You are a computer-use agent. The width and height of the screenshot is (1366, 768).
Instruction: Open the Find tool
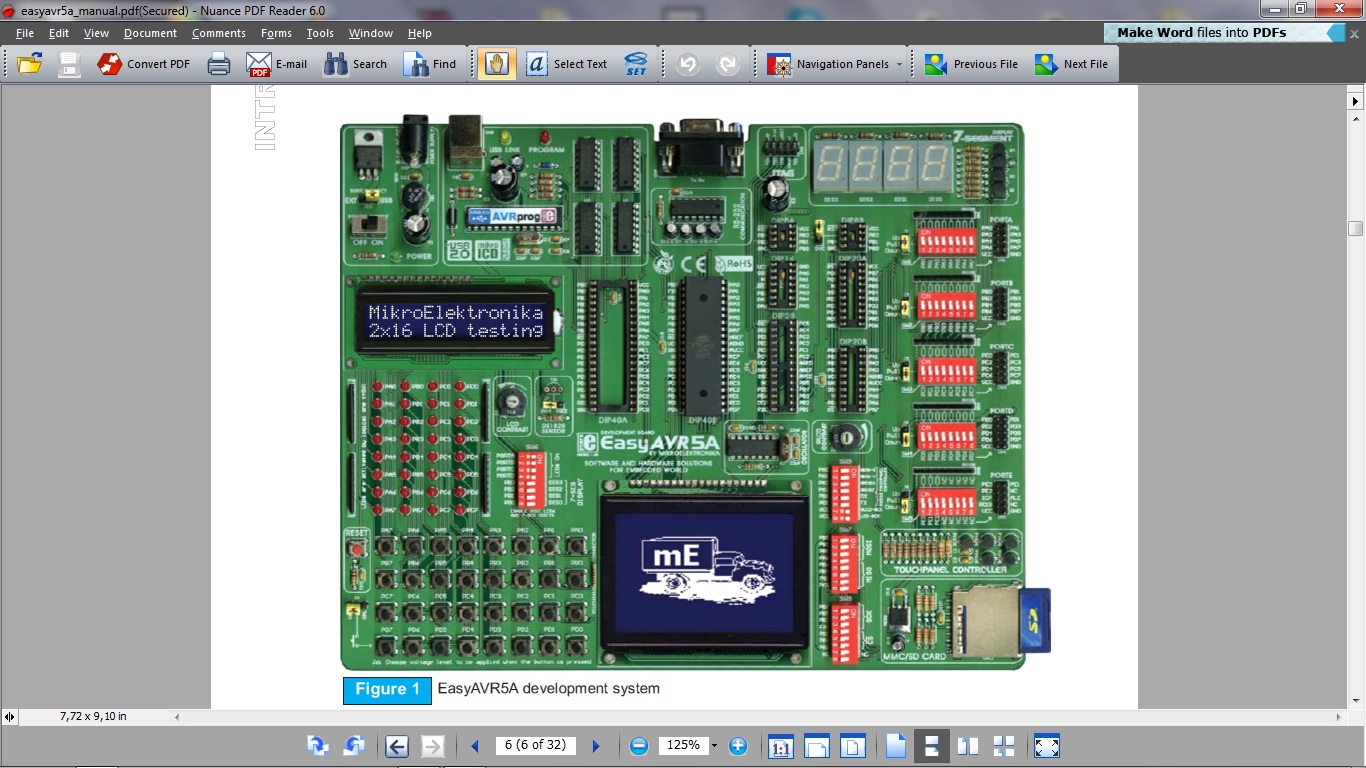430,64
